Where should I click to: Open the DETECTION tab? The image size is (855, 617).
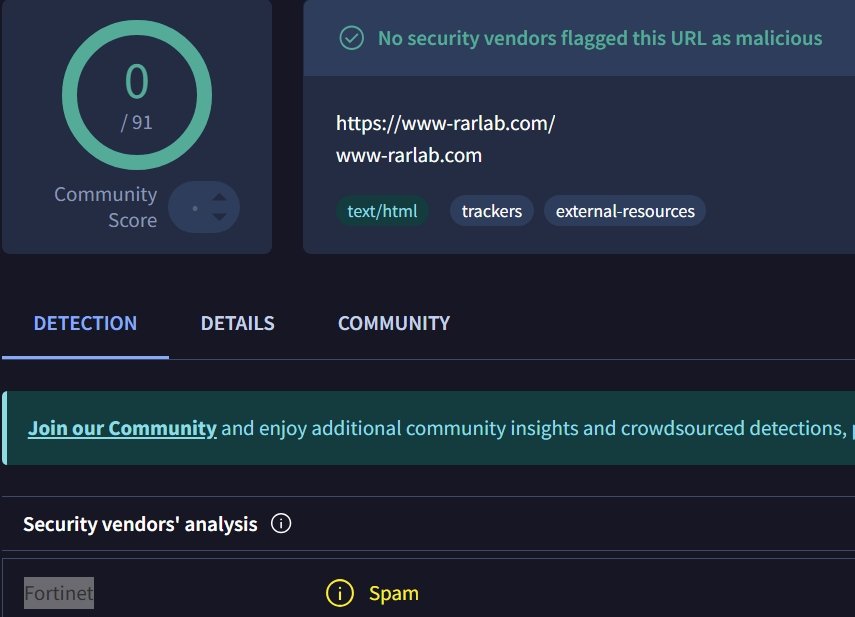point(85,323)
